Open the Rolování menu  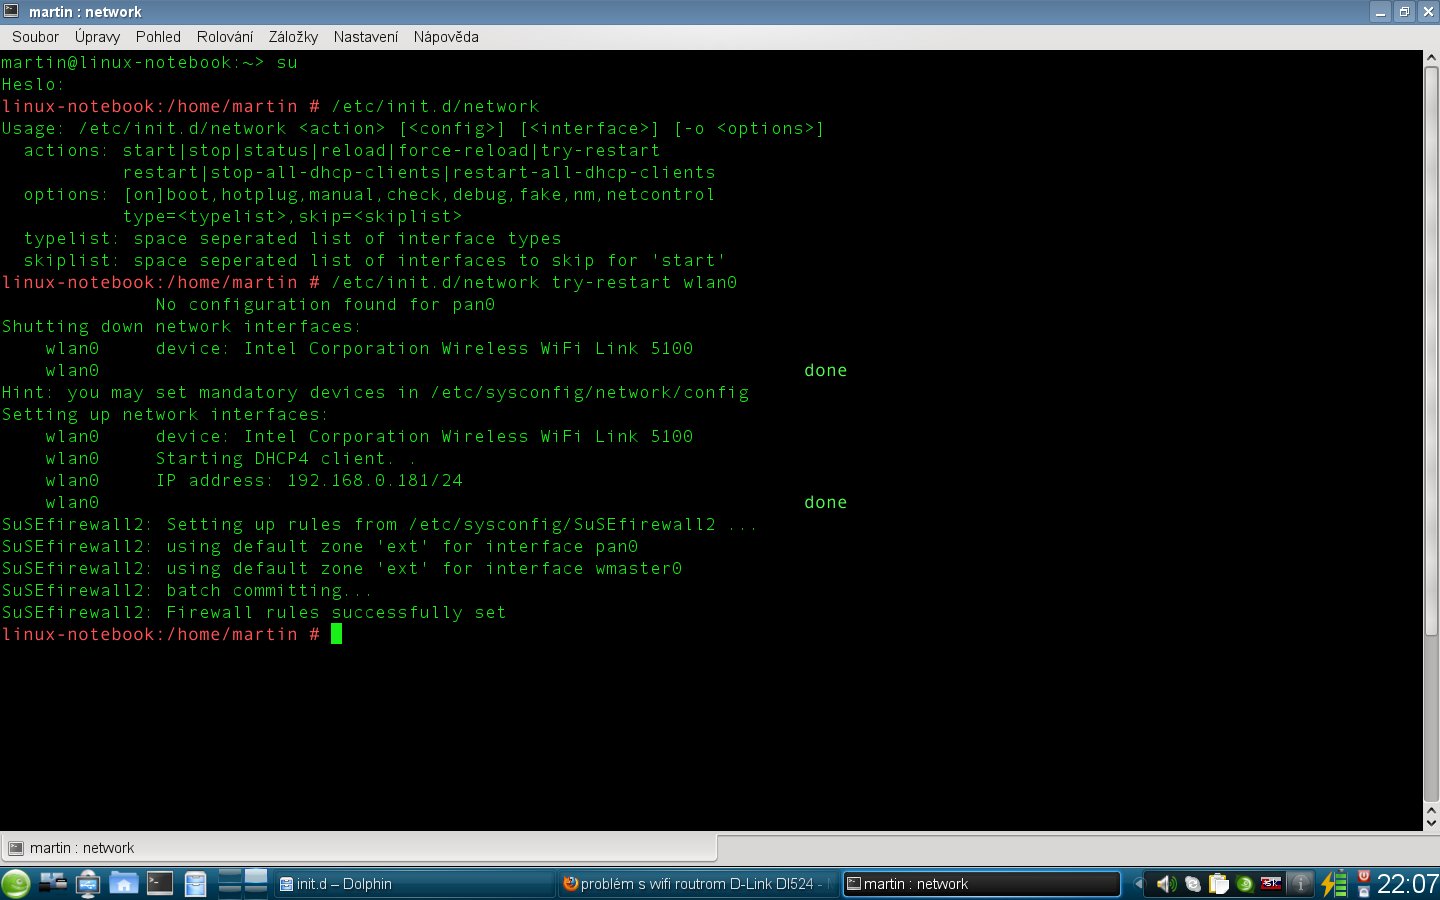[x=225, y=37]
